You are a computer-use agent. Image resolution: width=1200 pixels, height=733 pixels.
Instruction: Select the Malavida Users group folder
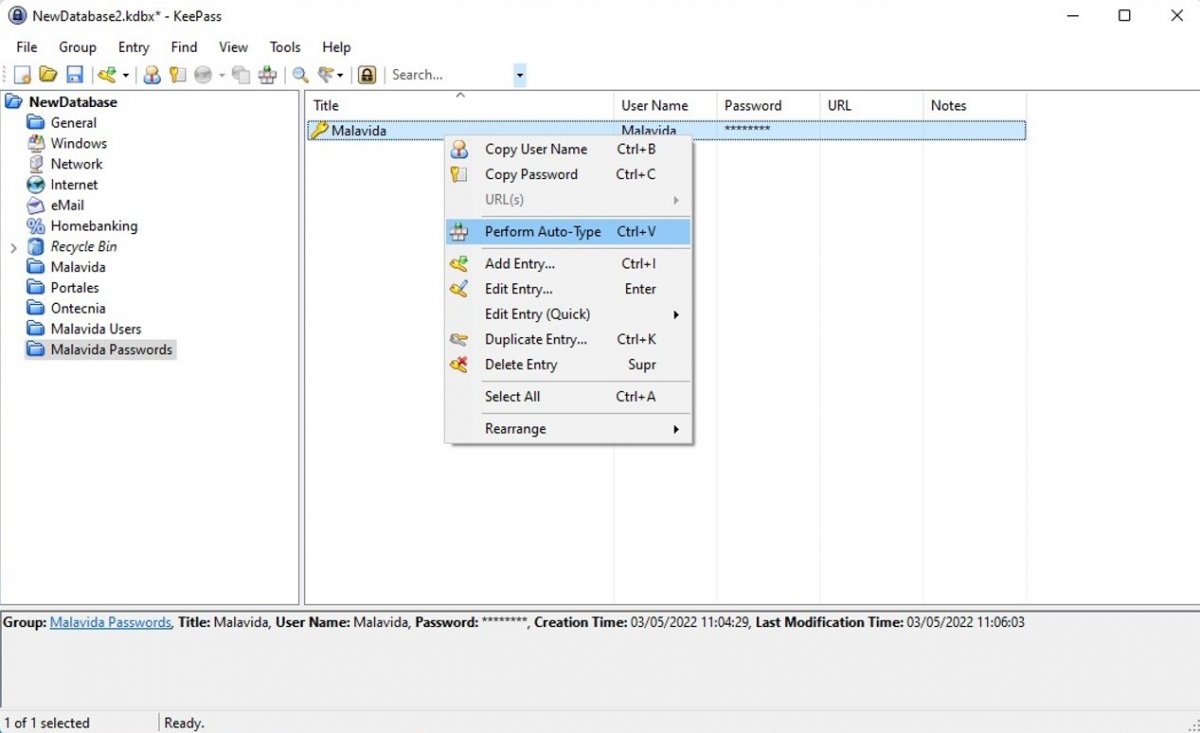(x=96, y=329)
